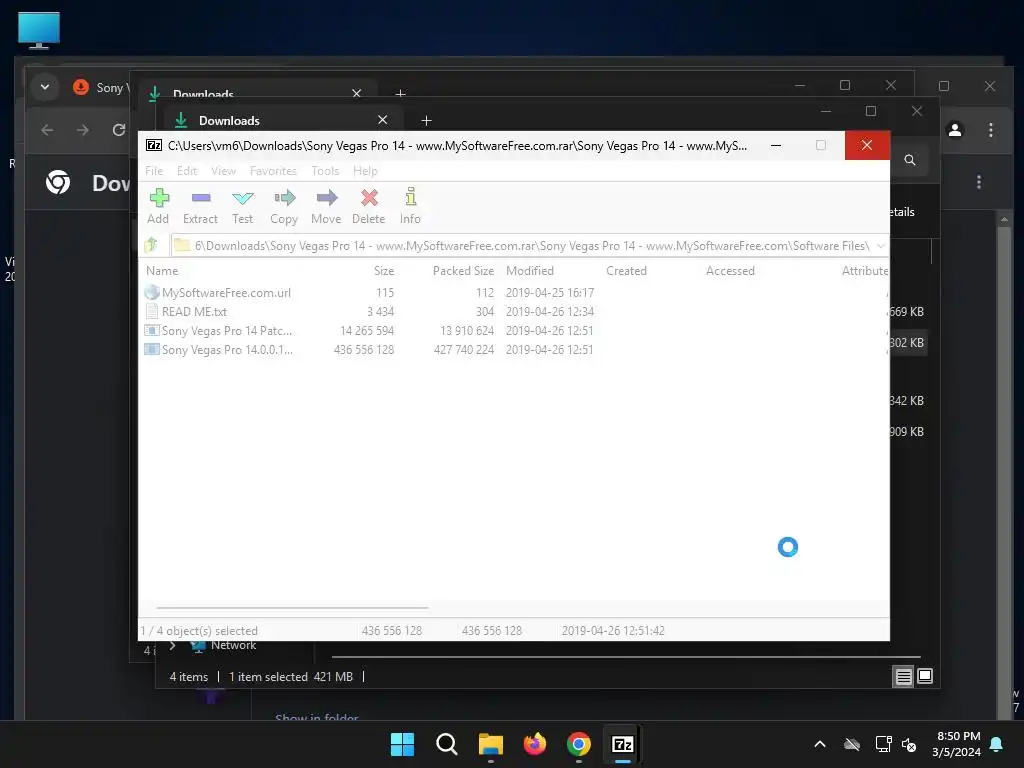Switch to Chrome from taskbar
Viewport: 1024px width, 768px height.
[x=579, y=744]
